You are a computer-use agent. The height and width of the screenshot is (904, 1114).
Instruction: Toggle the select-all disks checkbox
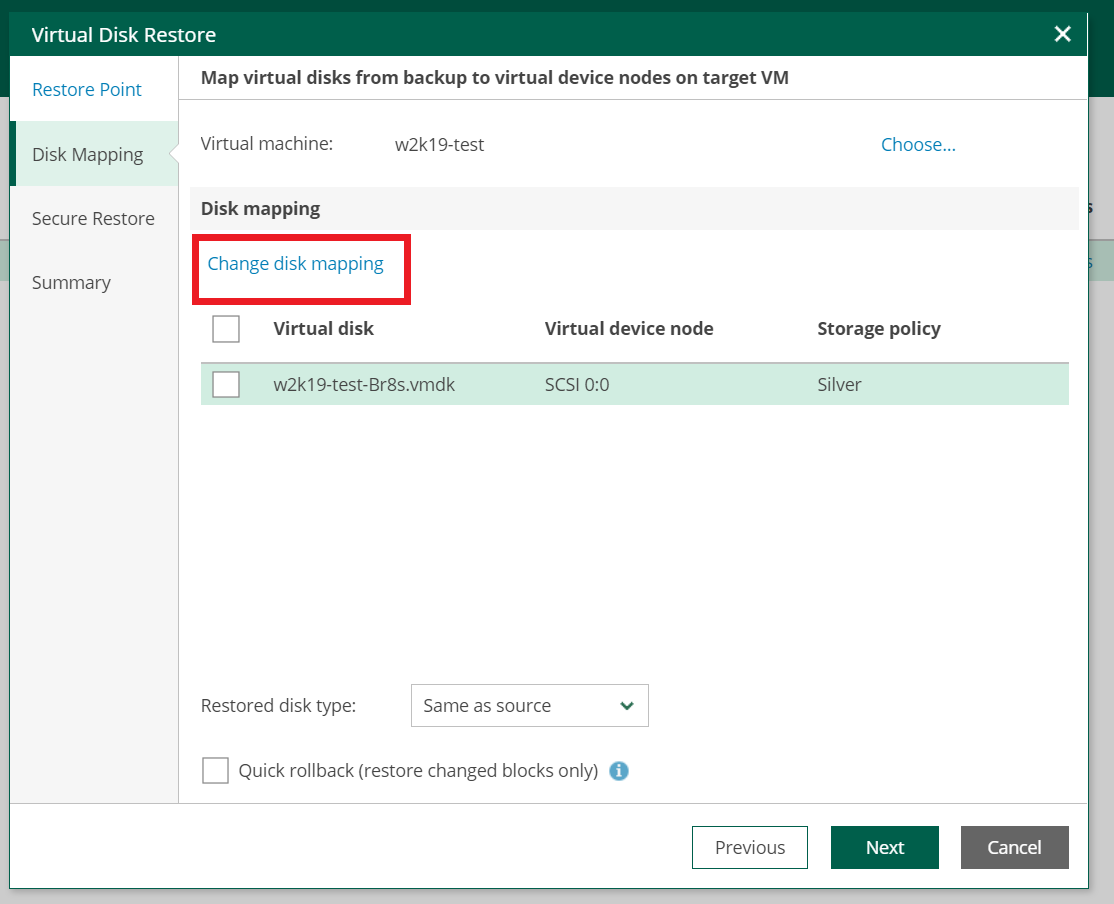(x=225, y=328)
